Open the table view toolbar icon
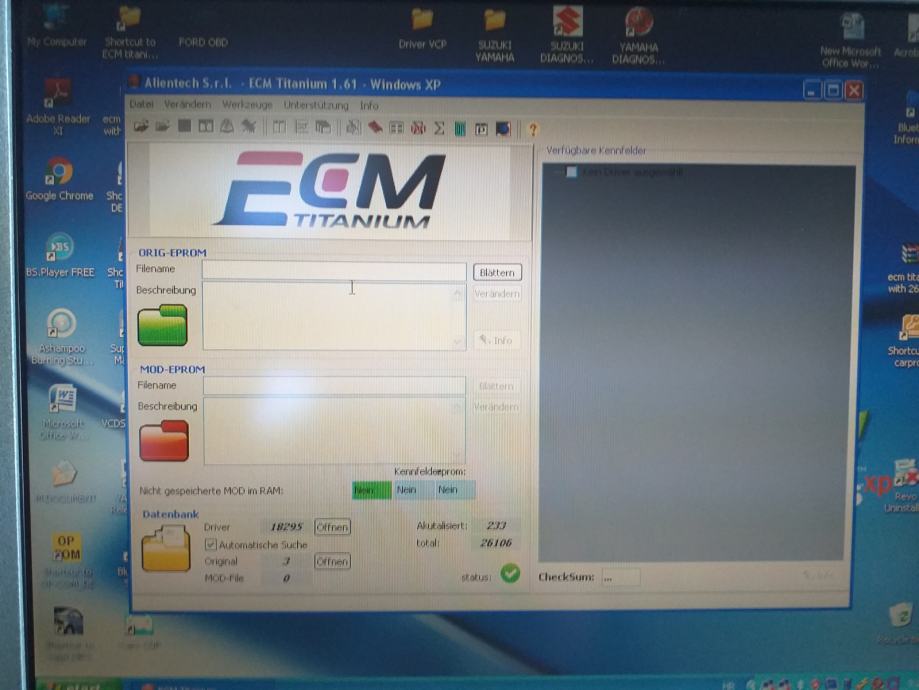The height and width of the screenshot is (690, 919). click(x=396, y=127)
